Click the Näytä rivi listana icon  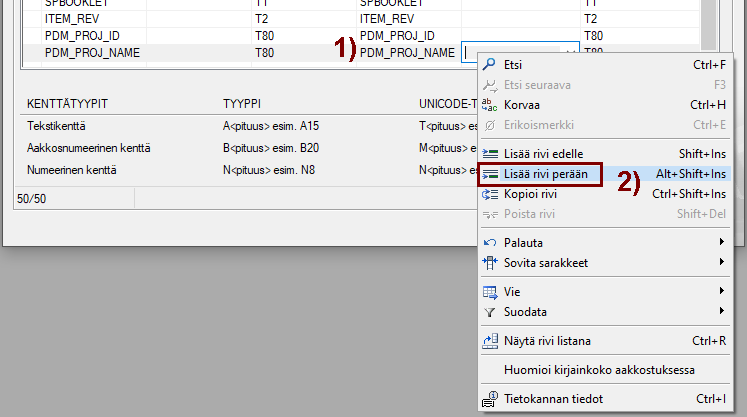point(490,341)
